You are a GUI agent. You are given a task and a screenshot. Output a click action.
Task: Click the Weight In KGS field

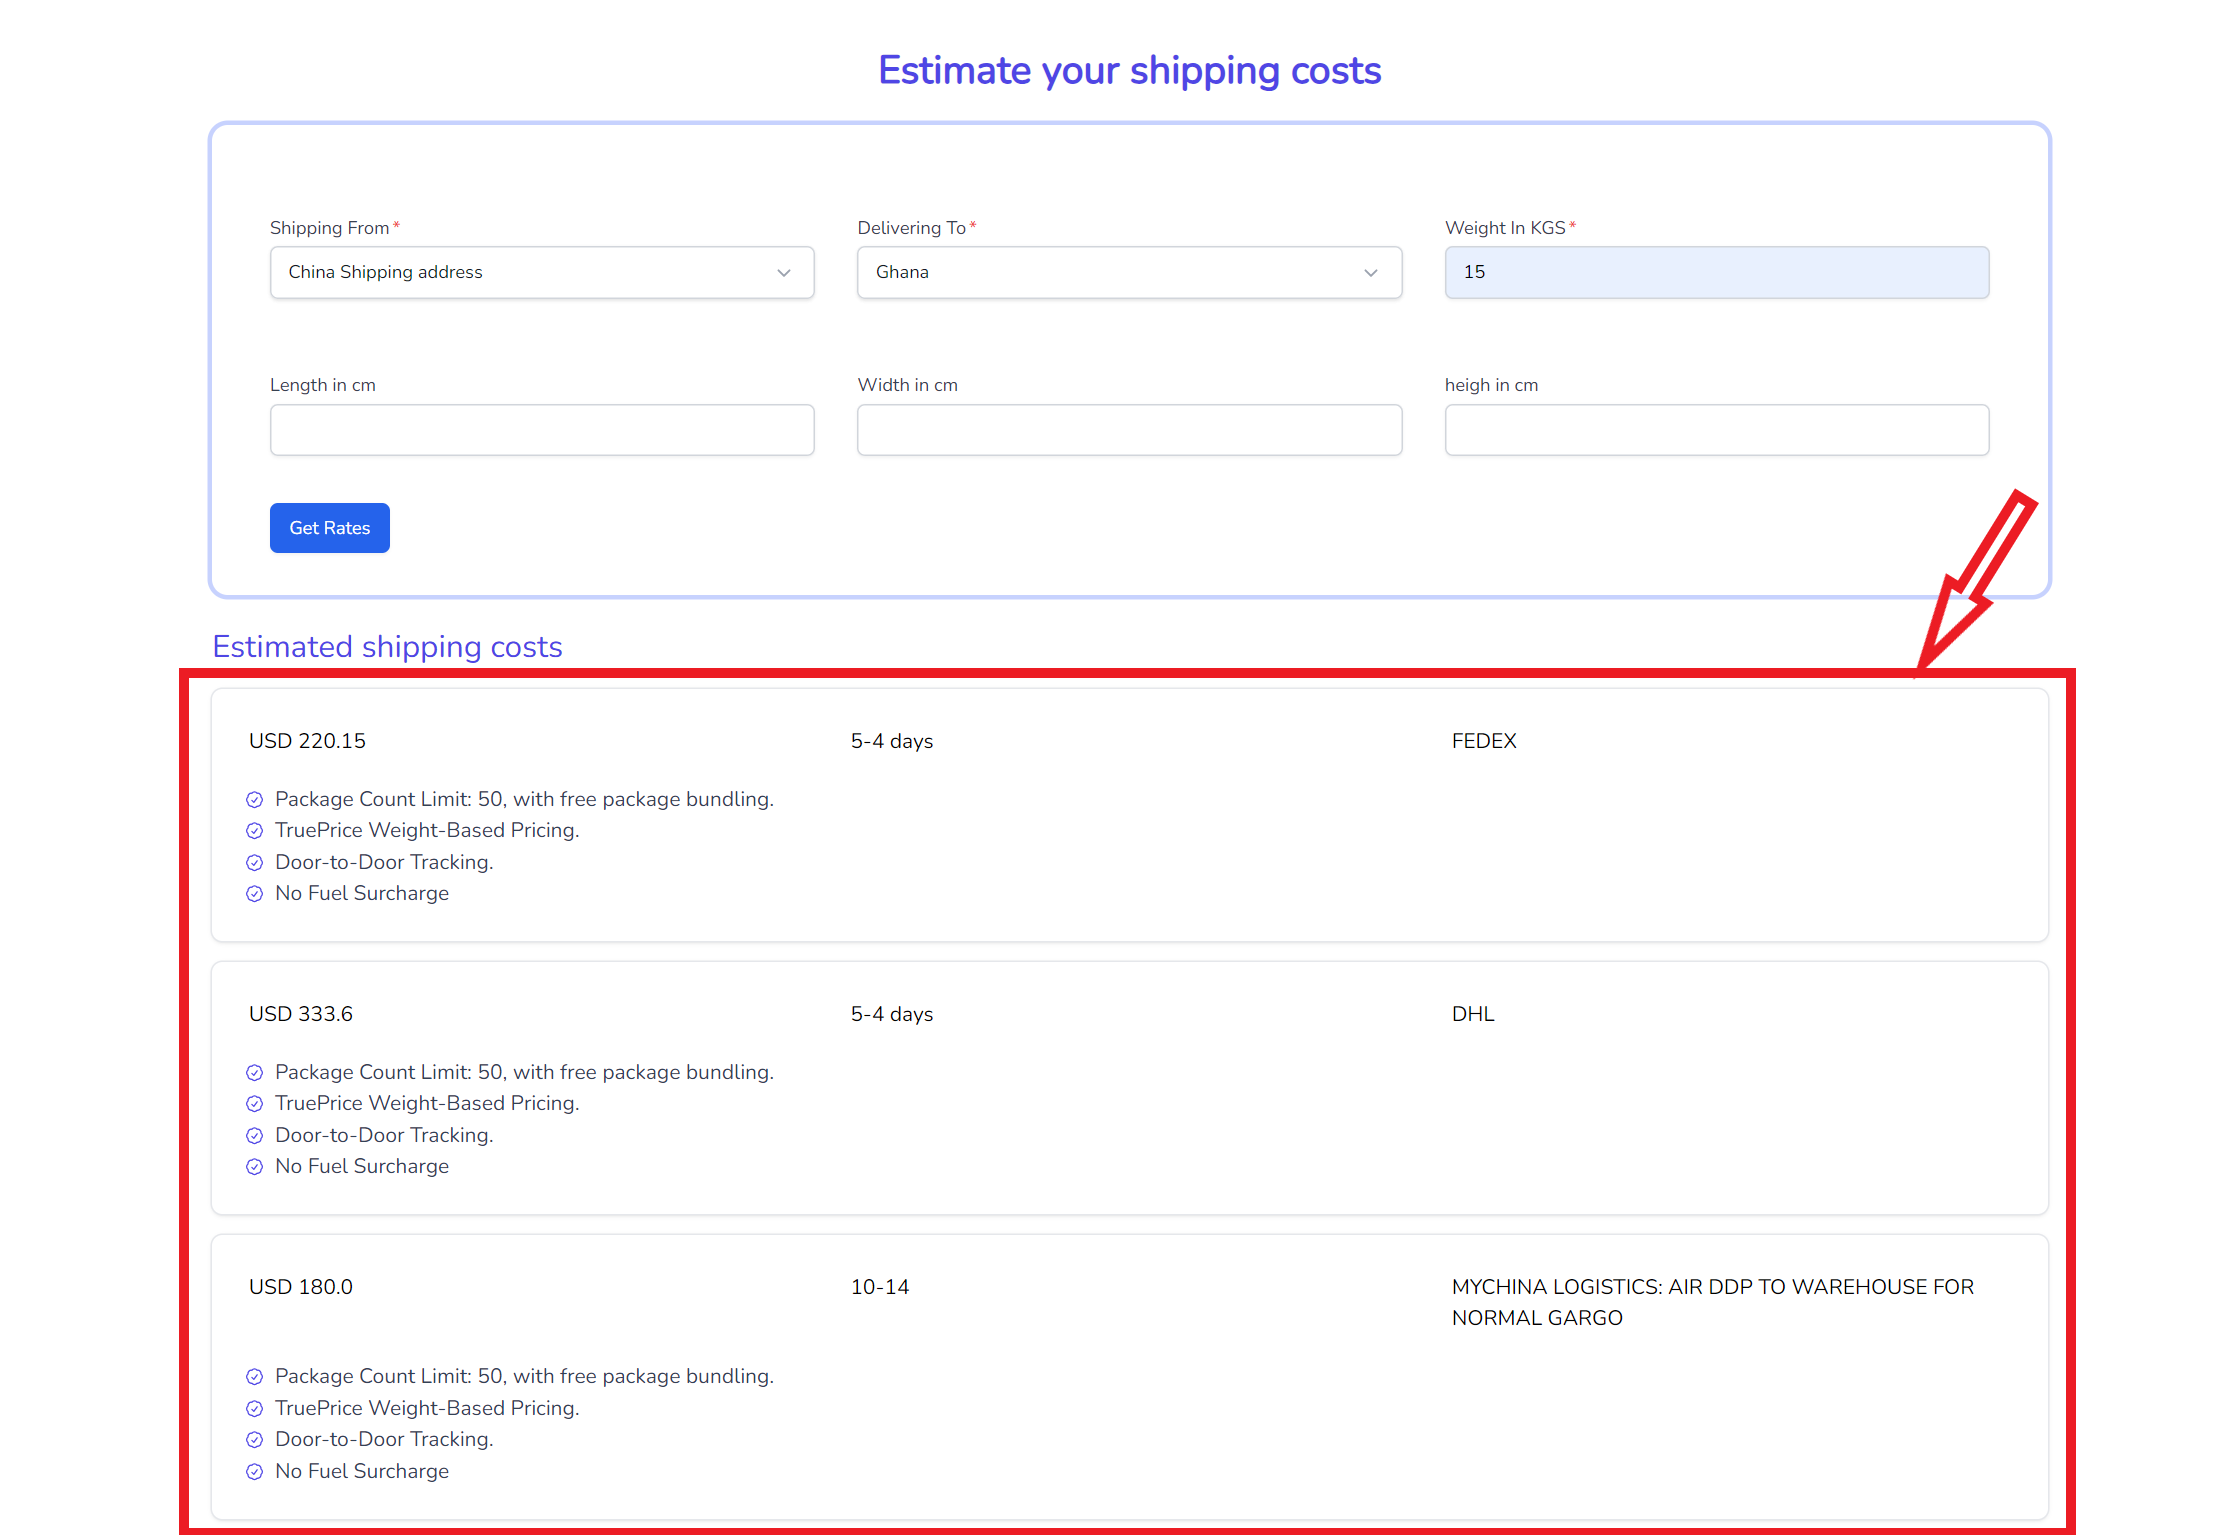pyautogui.click(x=1717, y=272)
